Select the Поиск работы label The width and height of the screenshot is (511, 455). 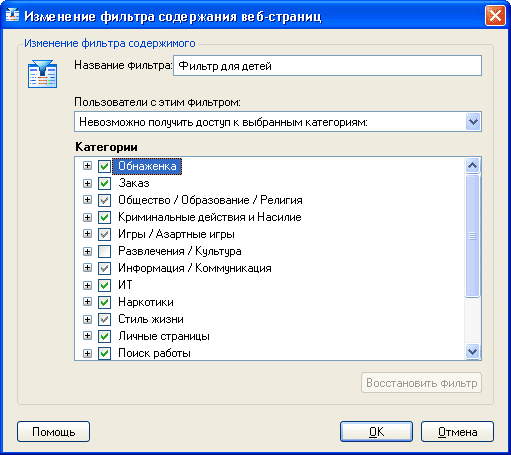click(x=154, y=353)
